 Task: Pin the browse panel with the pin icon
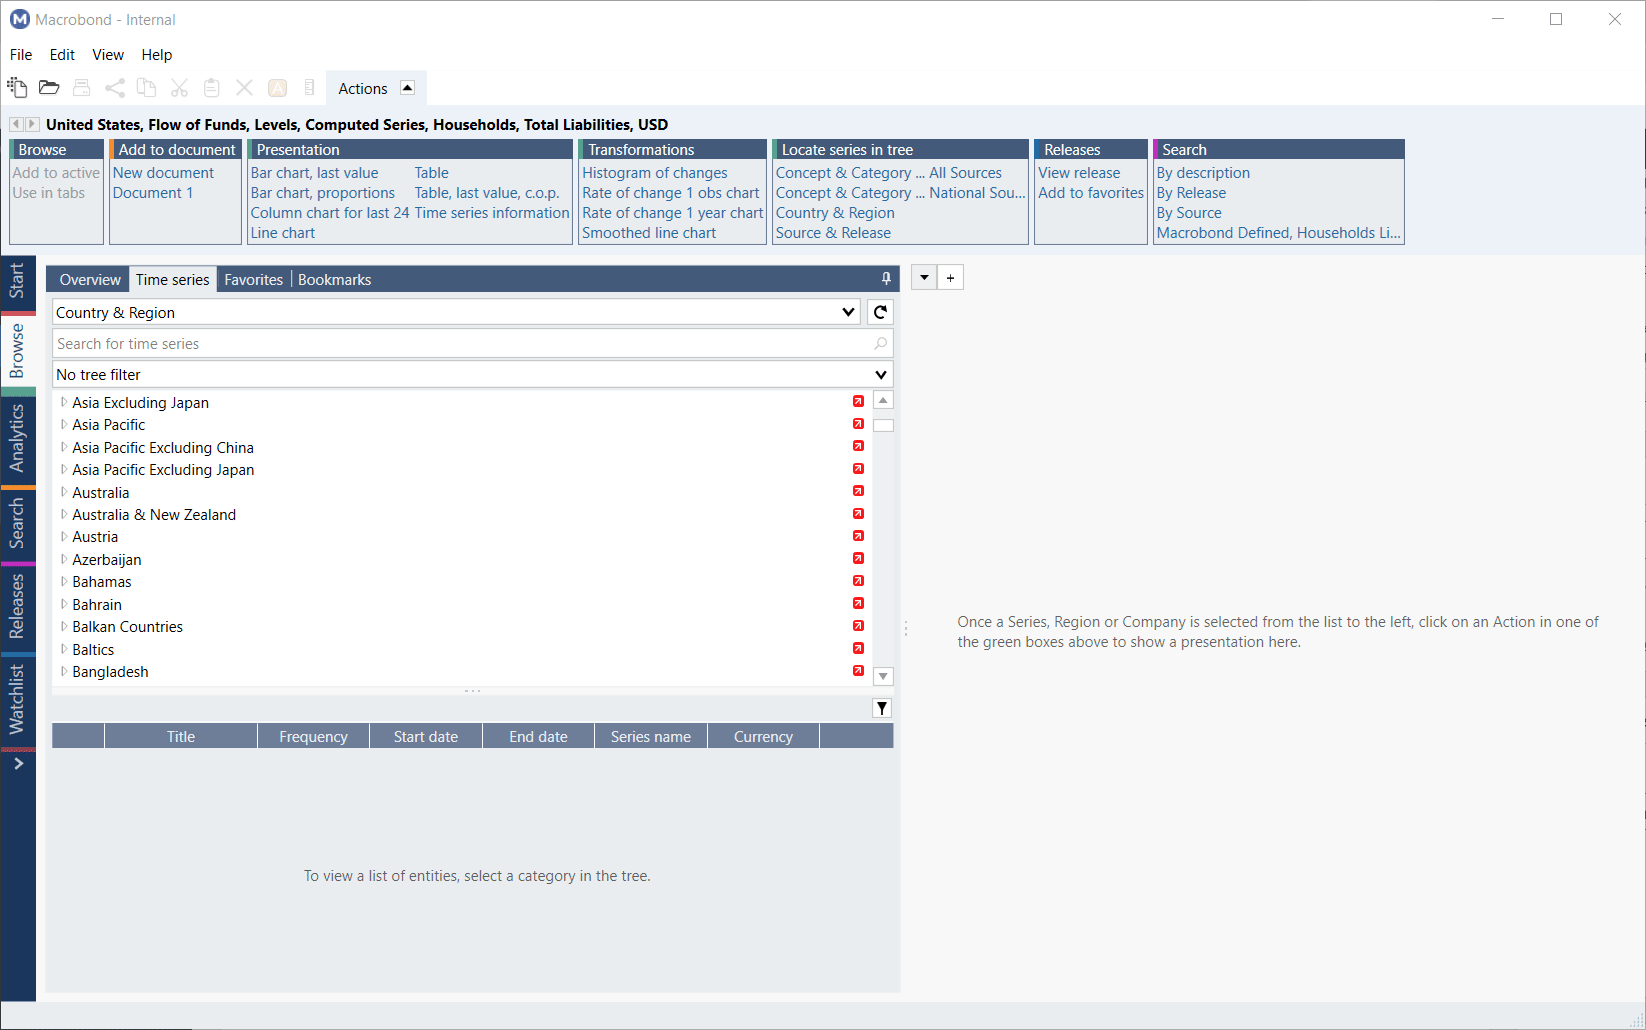click(x=886, y=279)
